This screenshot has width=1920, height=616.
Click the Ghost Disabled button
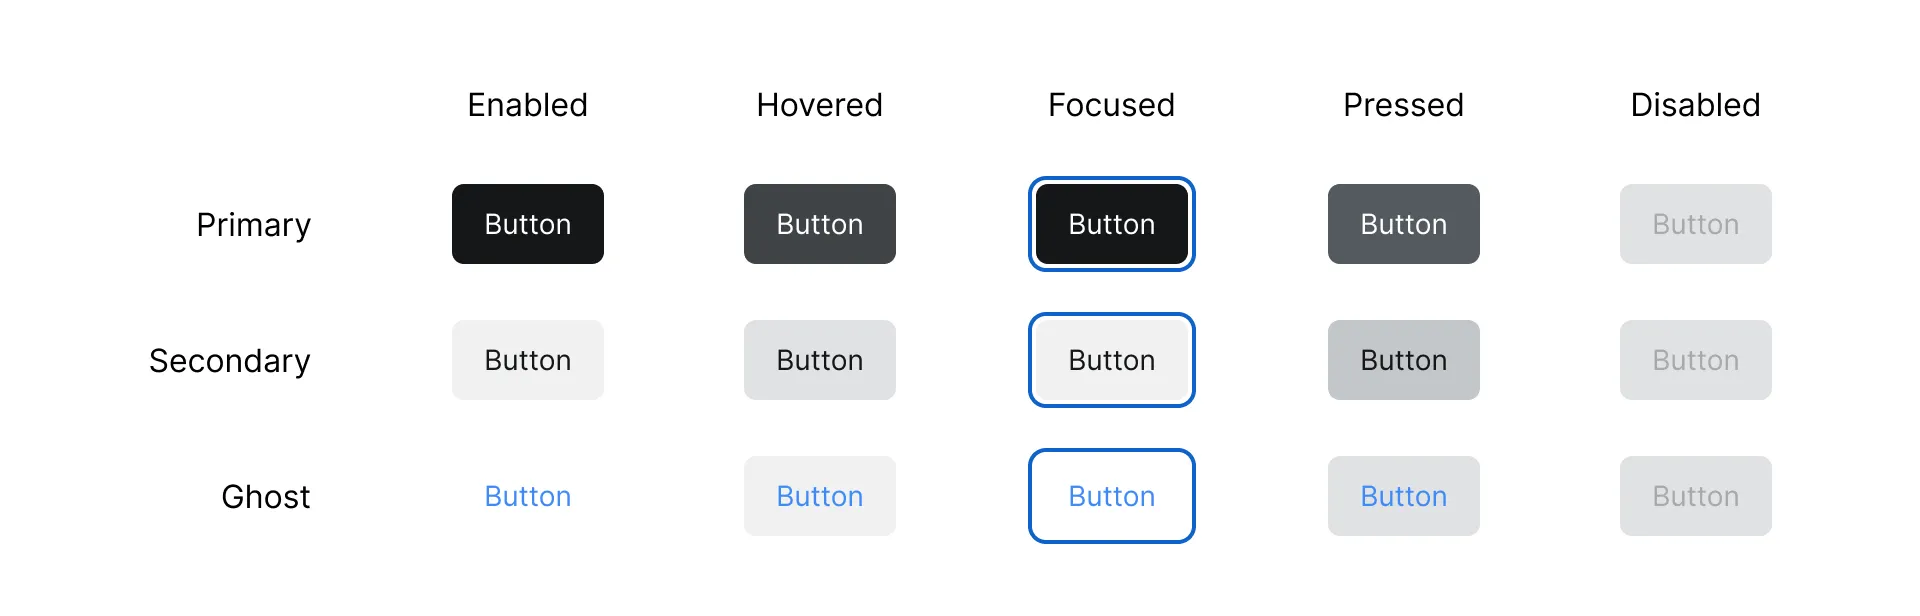point(1695,496)
